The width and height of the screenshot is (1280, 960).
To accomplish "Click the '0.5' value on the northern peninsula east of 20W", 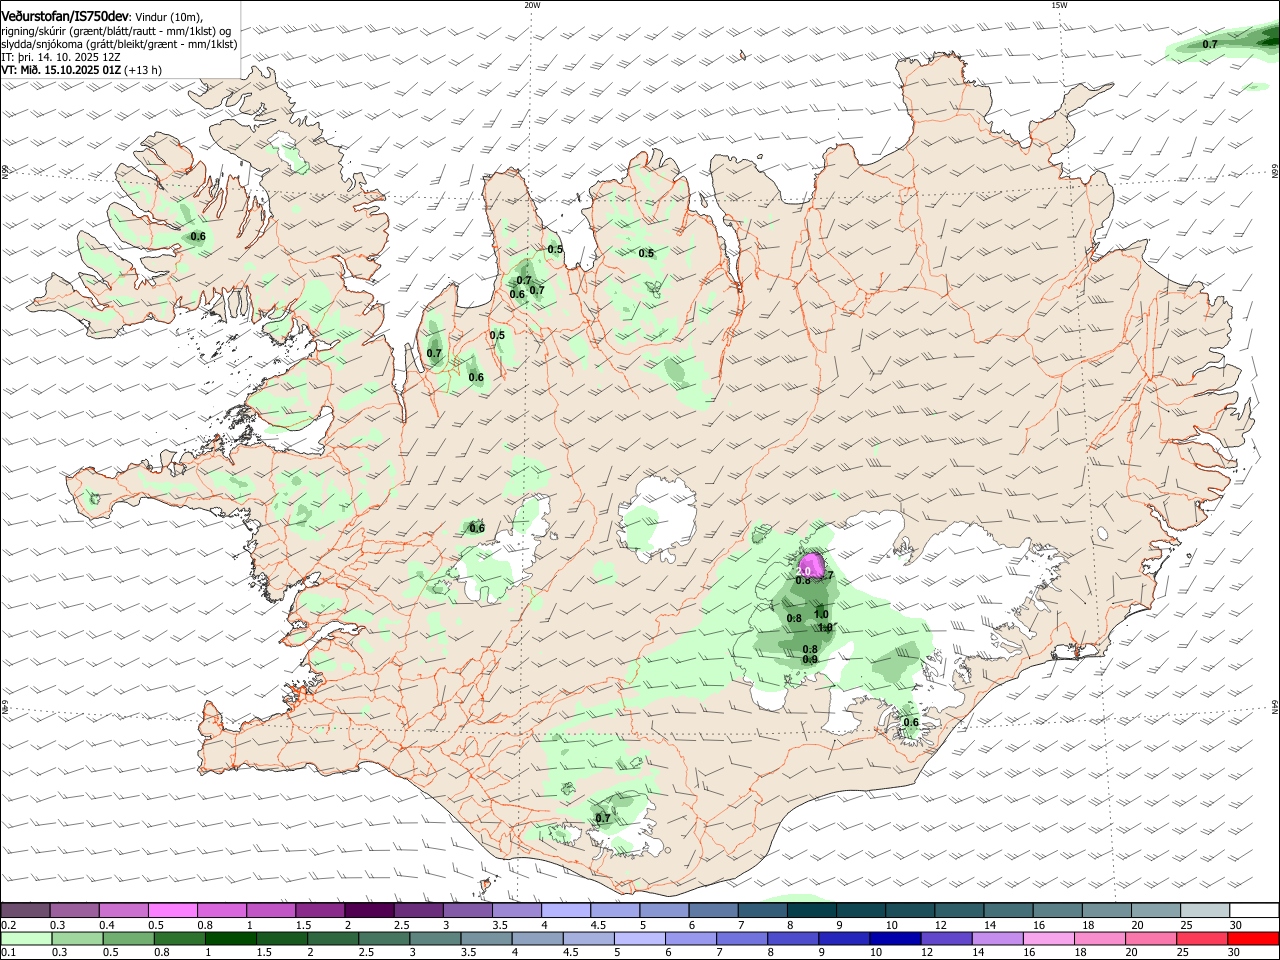I will 646,253.
